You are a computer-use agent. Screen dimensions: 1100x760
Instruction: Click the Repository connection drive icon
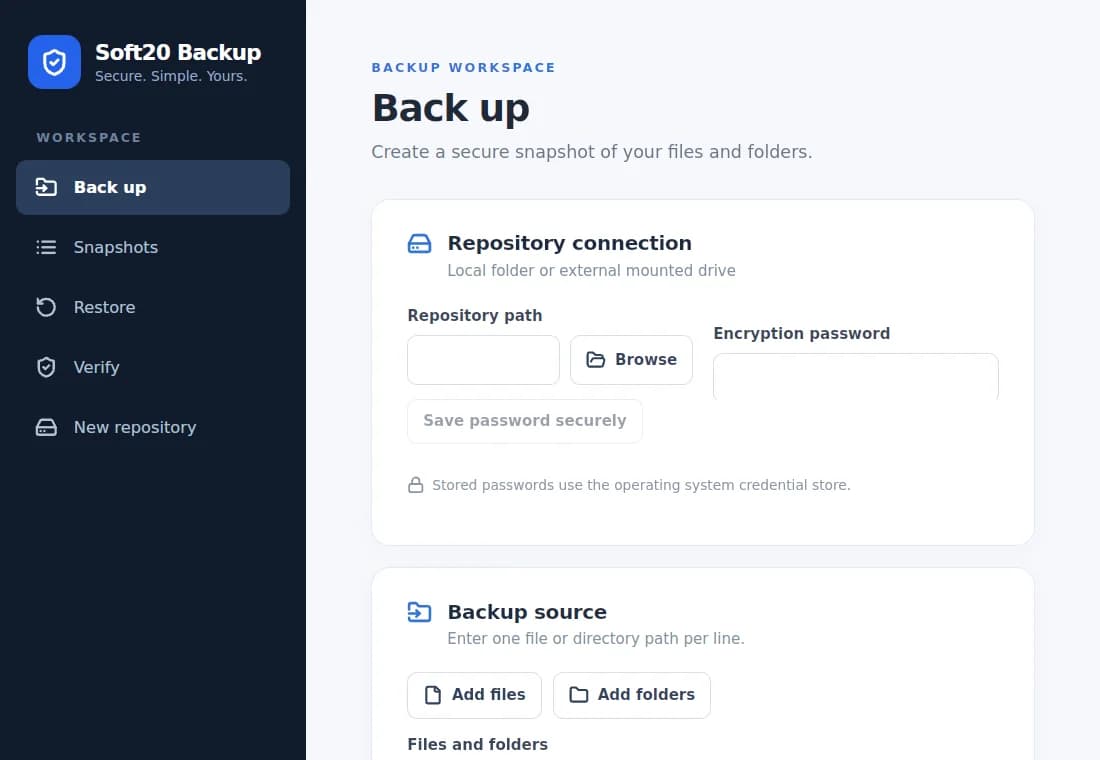point(420,244)
